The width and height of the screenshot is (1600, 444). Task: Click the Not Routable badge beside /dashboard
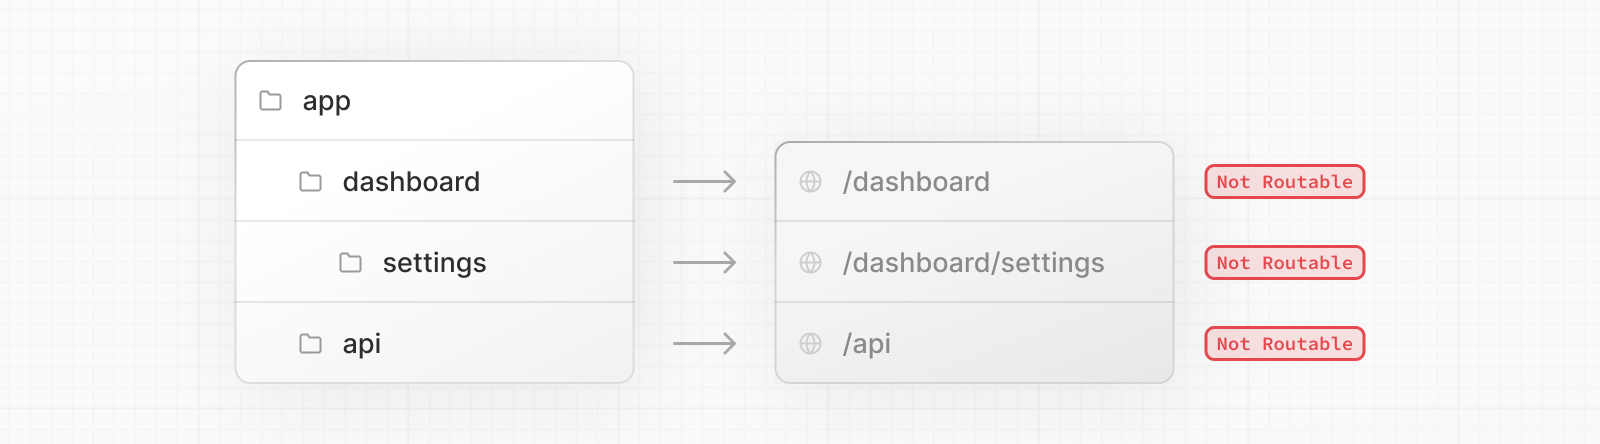click(x=1284, y=182)
